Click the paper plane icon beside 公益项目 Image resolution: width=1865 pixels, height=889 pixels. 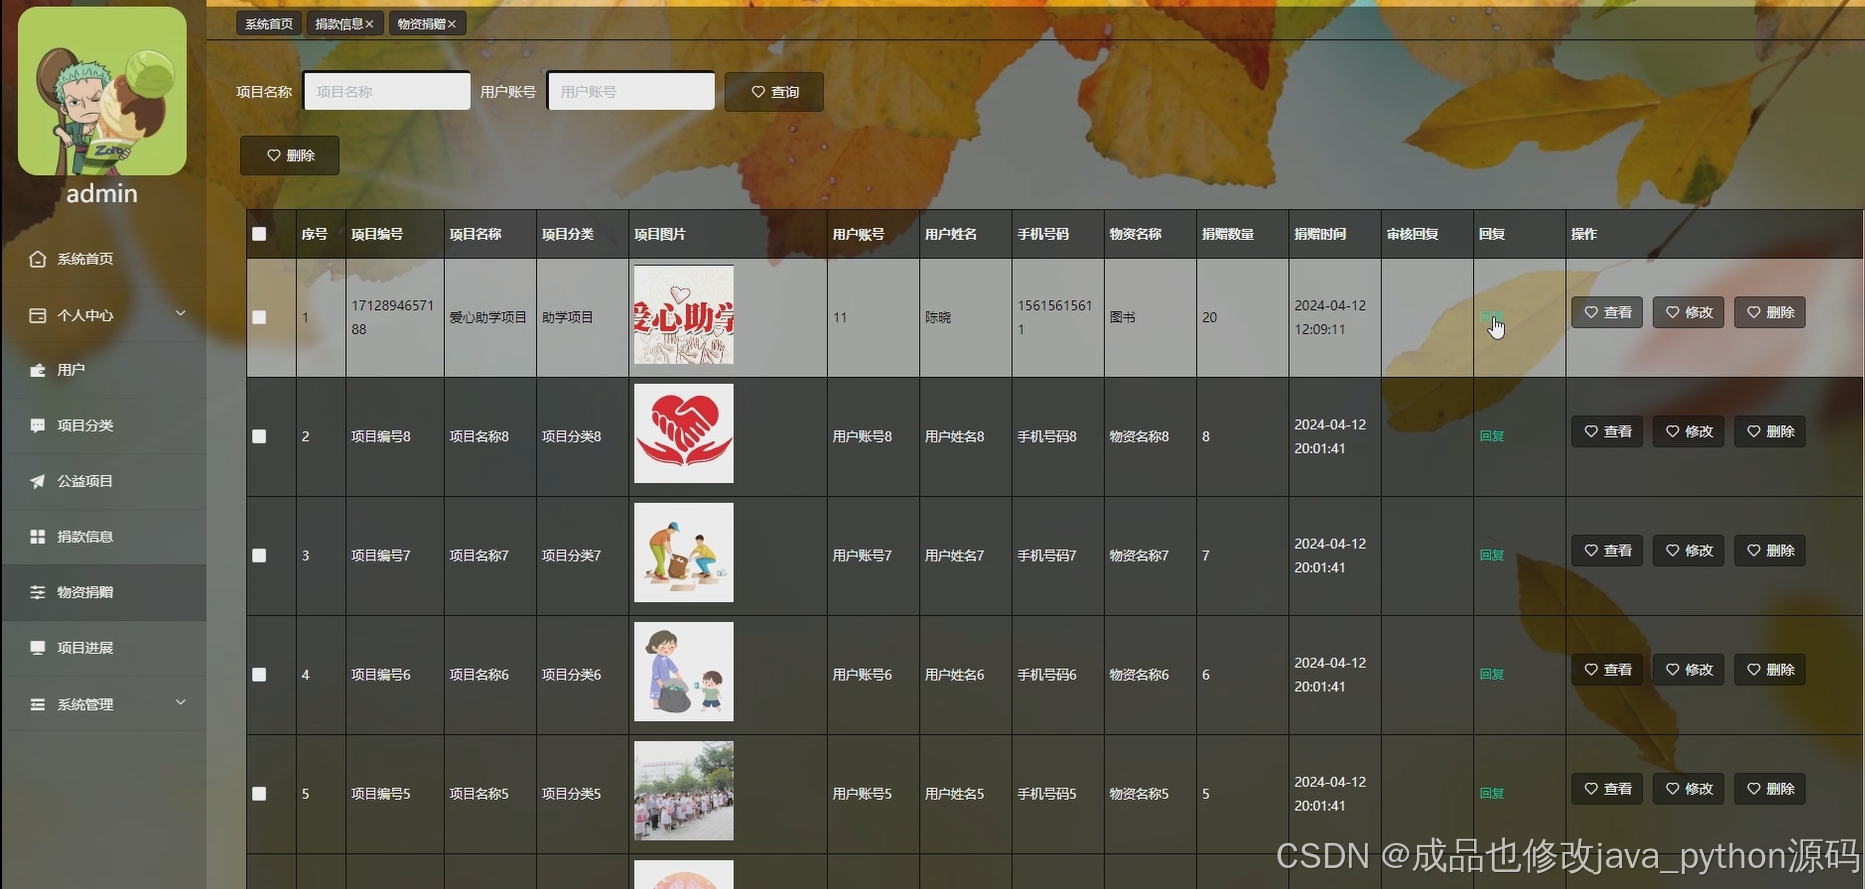click(x=38, y=481)
